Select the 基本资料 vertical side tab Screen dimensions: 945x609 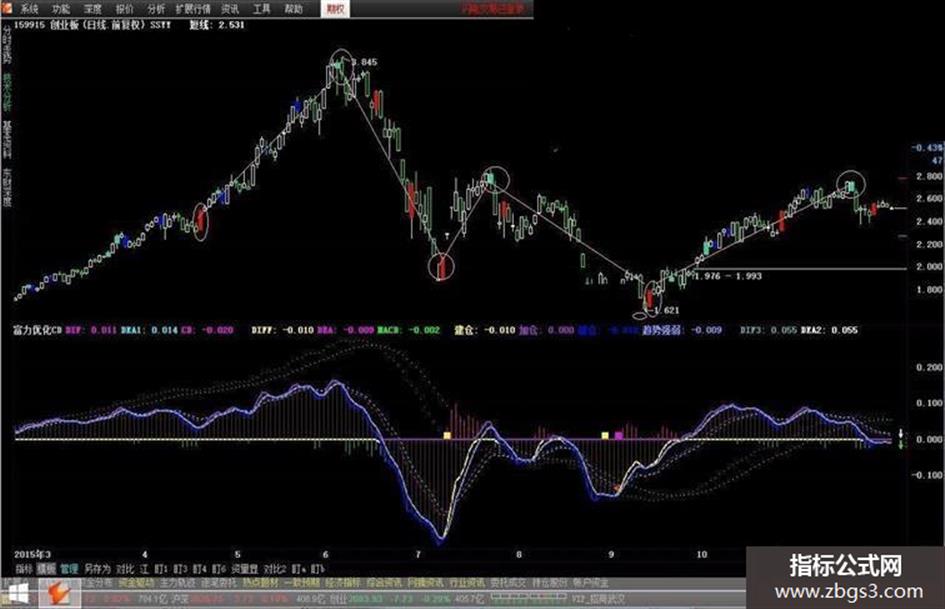[x=7, y=139]
